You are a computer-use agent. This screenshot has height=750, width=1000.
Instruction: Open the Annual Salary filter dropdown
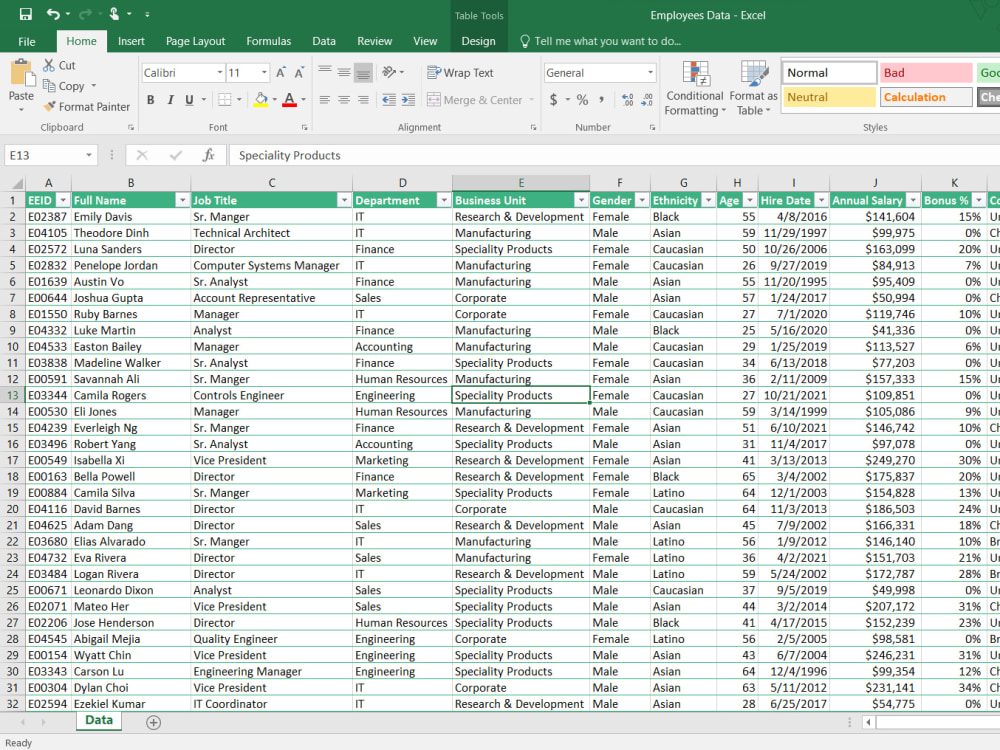click(x=913, y=200)
